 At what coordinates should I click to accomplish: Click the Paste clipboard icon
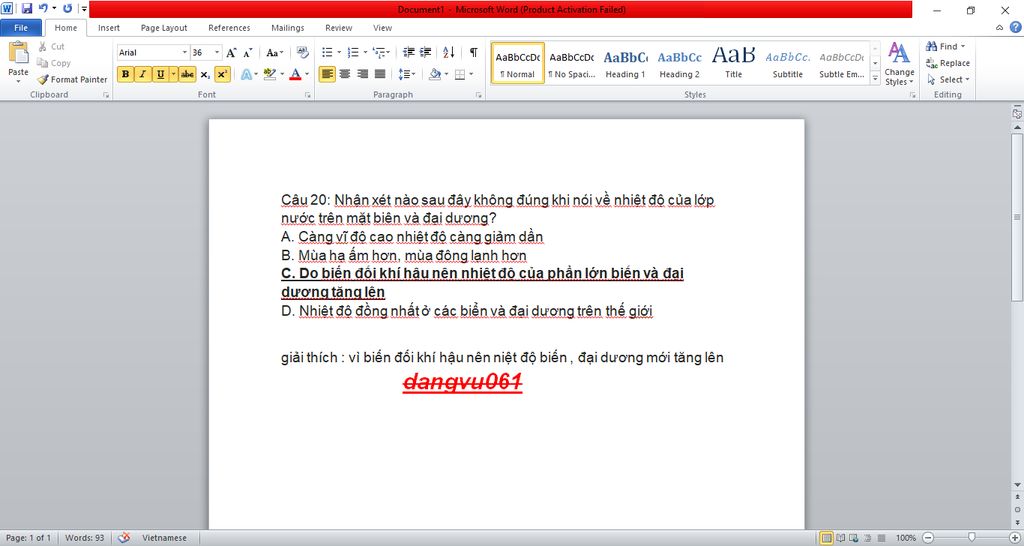pos(18,54)
